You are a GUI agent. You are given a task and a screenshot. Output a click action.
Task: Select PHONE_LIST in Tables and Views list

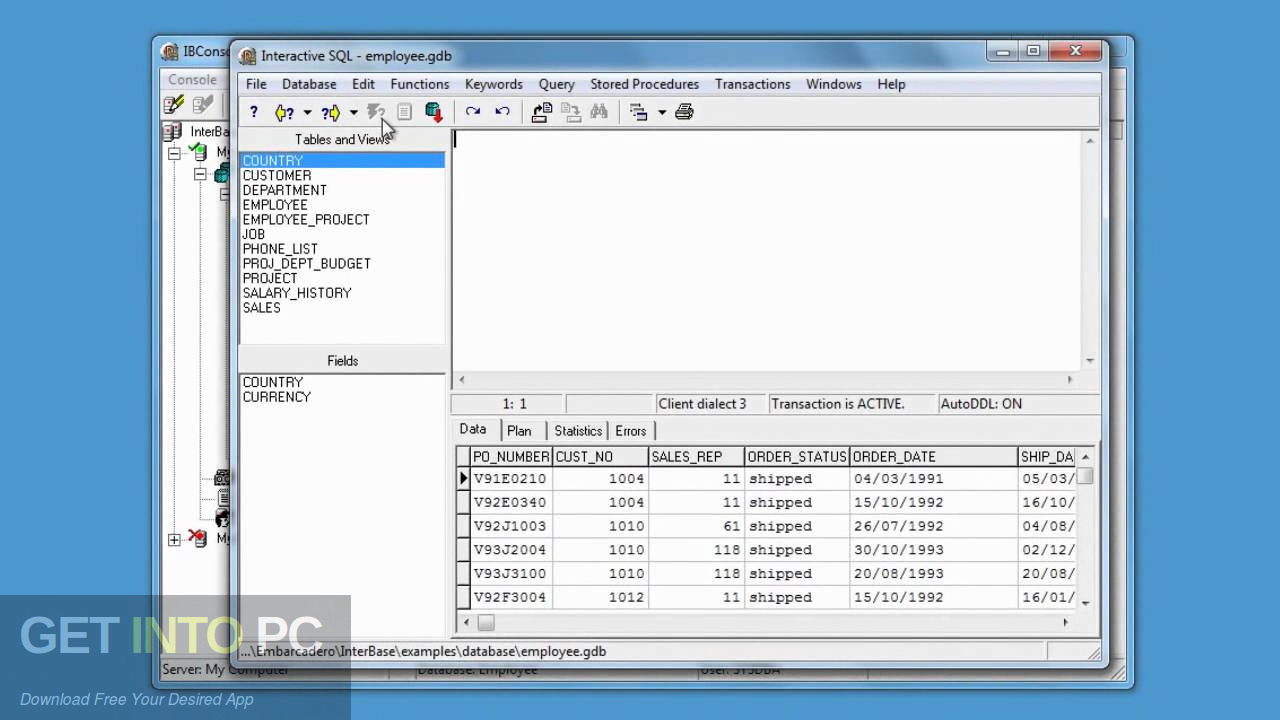280,249
